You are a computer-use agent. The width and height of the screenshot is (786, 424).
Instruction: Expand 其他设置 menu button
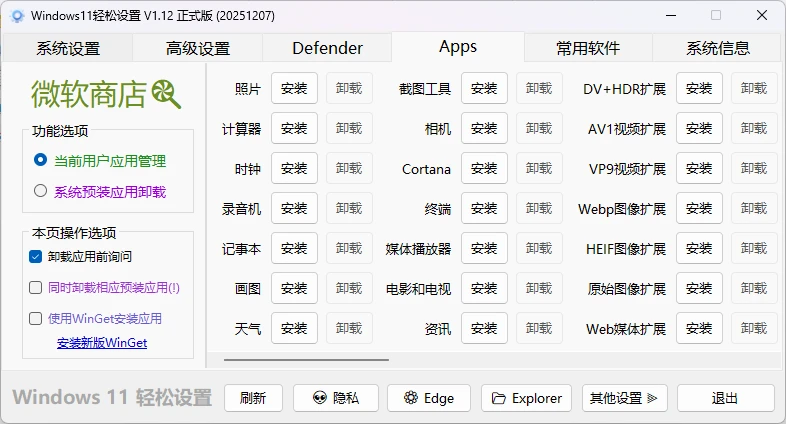(x=625, y=398)
